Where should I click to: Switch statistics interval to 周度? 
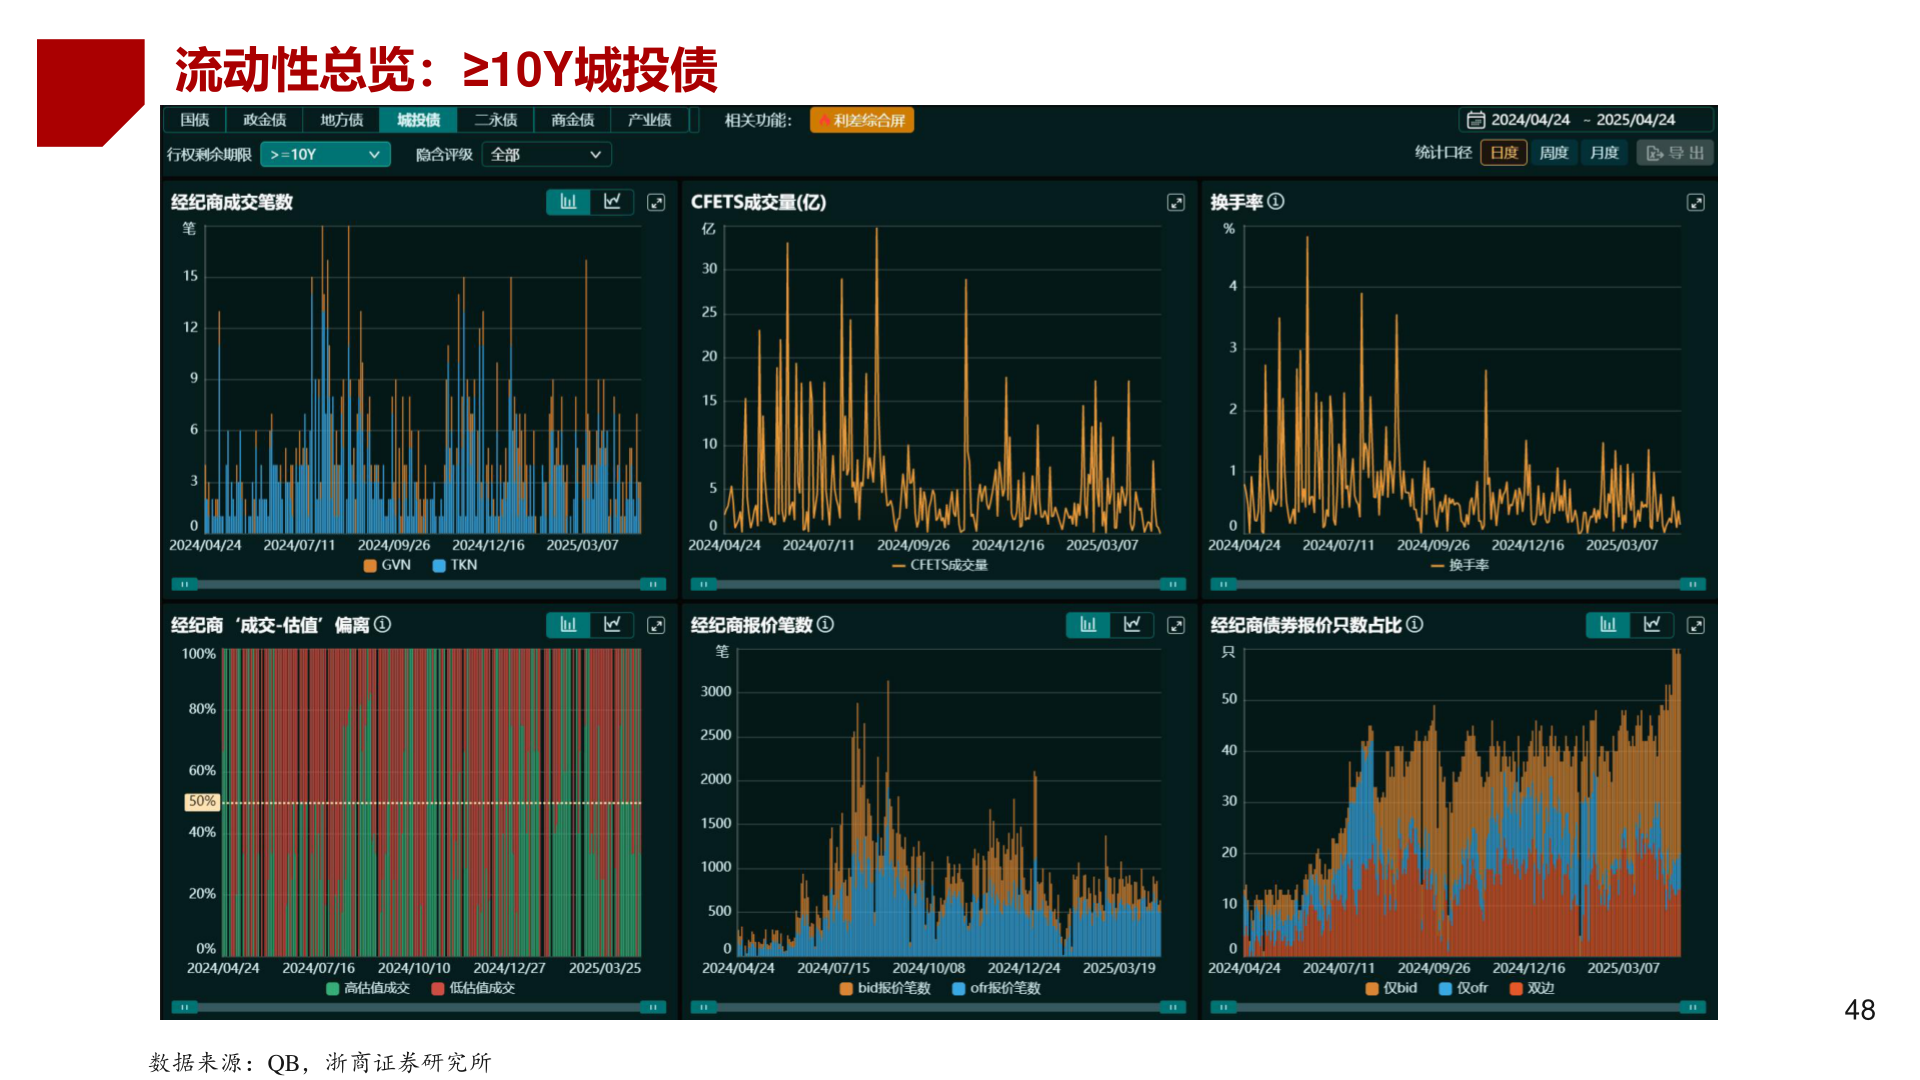1553,153
